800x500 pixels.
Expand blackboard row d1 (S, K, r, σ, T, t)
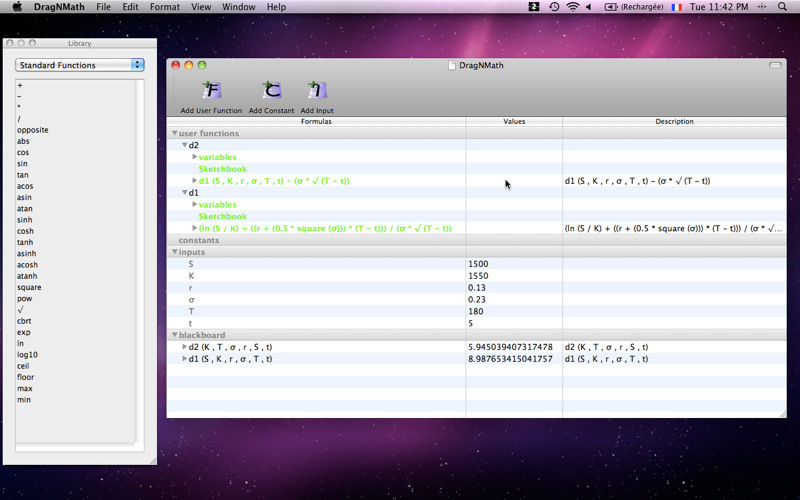click(185, 359)
